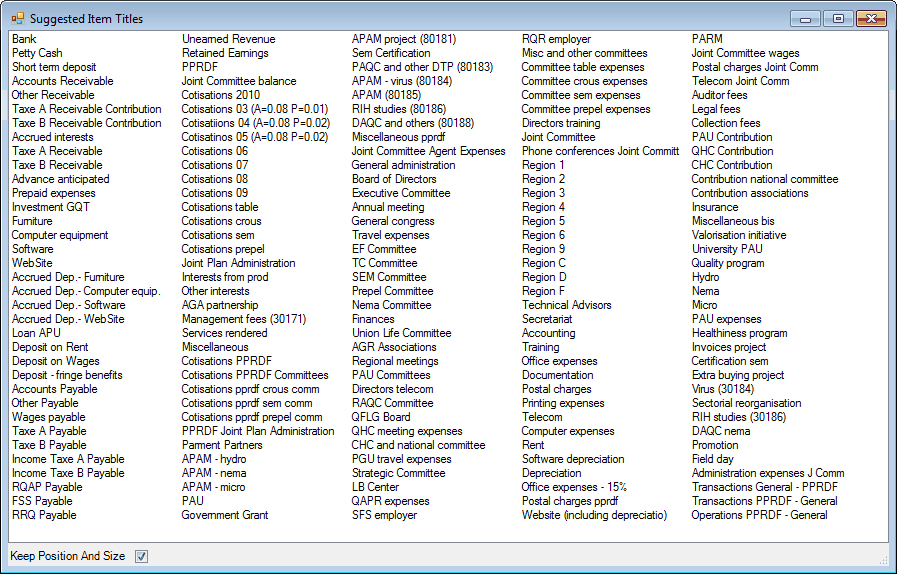Image resolution: width=897 pixels, height=574 pixels.
Task: Click 'APAM project (80181)'
Action: (404, 39)
